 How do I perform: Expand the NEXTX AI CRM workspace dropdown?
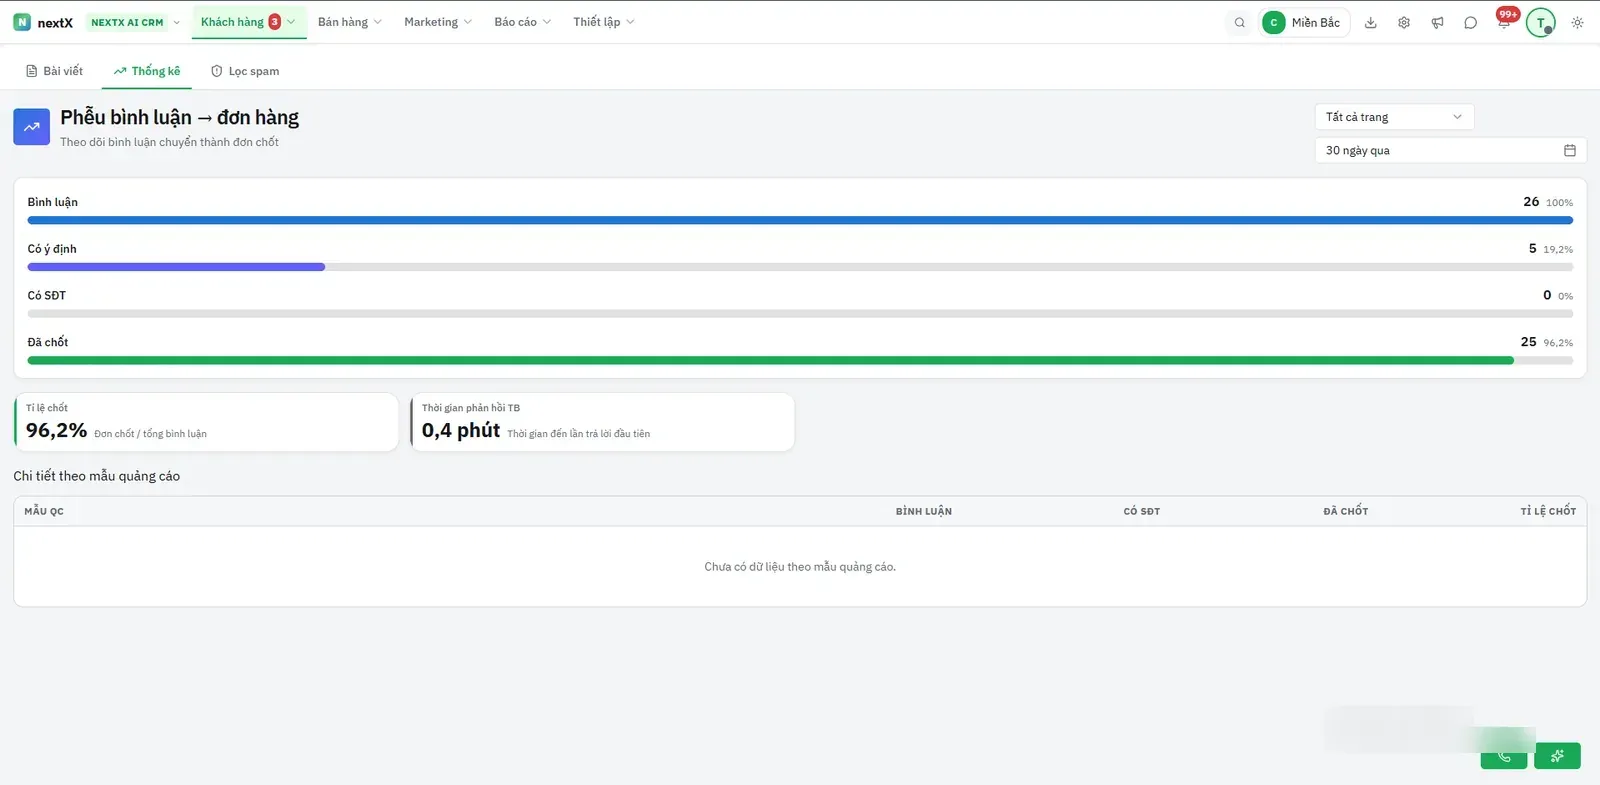[x=134, y=22]
